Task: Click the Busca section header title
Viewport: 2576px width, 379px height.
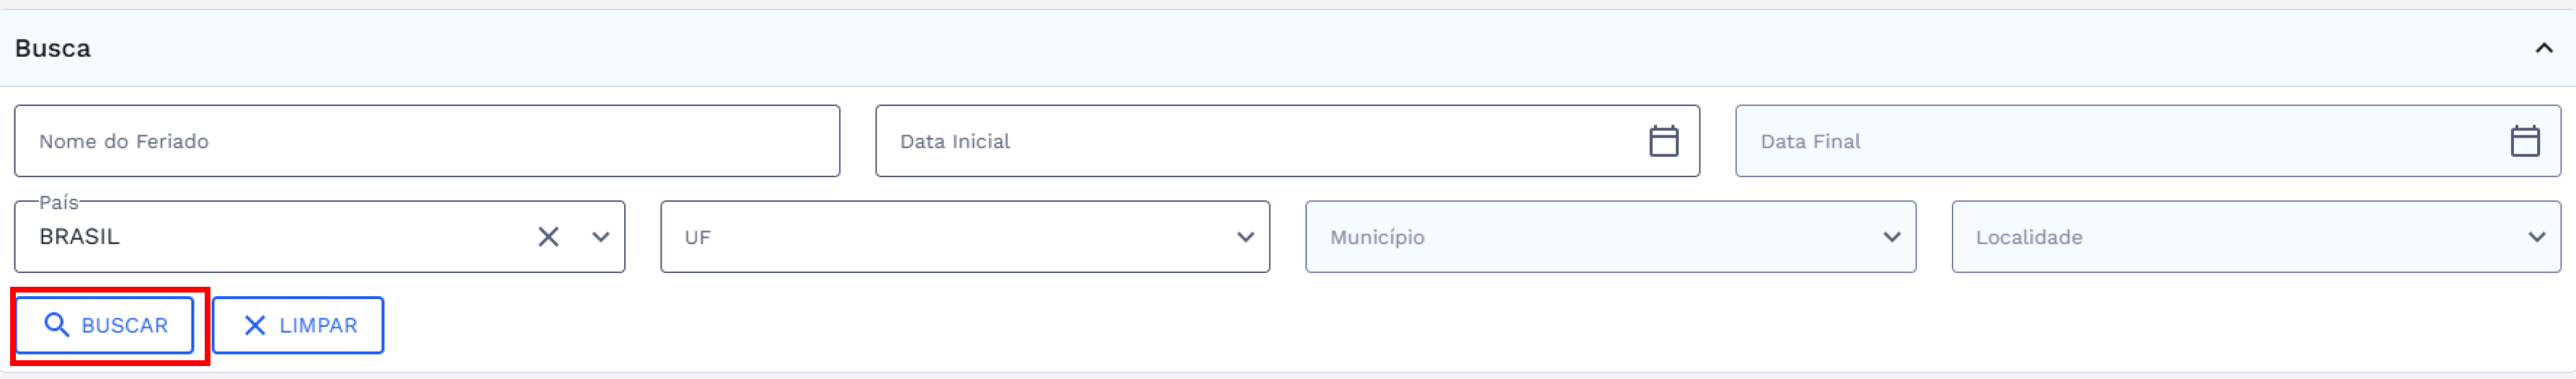Action: (53, 48)
